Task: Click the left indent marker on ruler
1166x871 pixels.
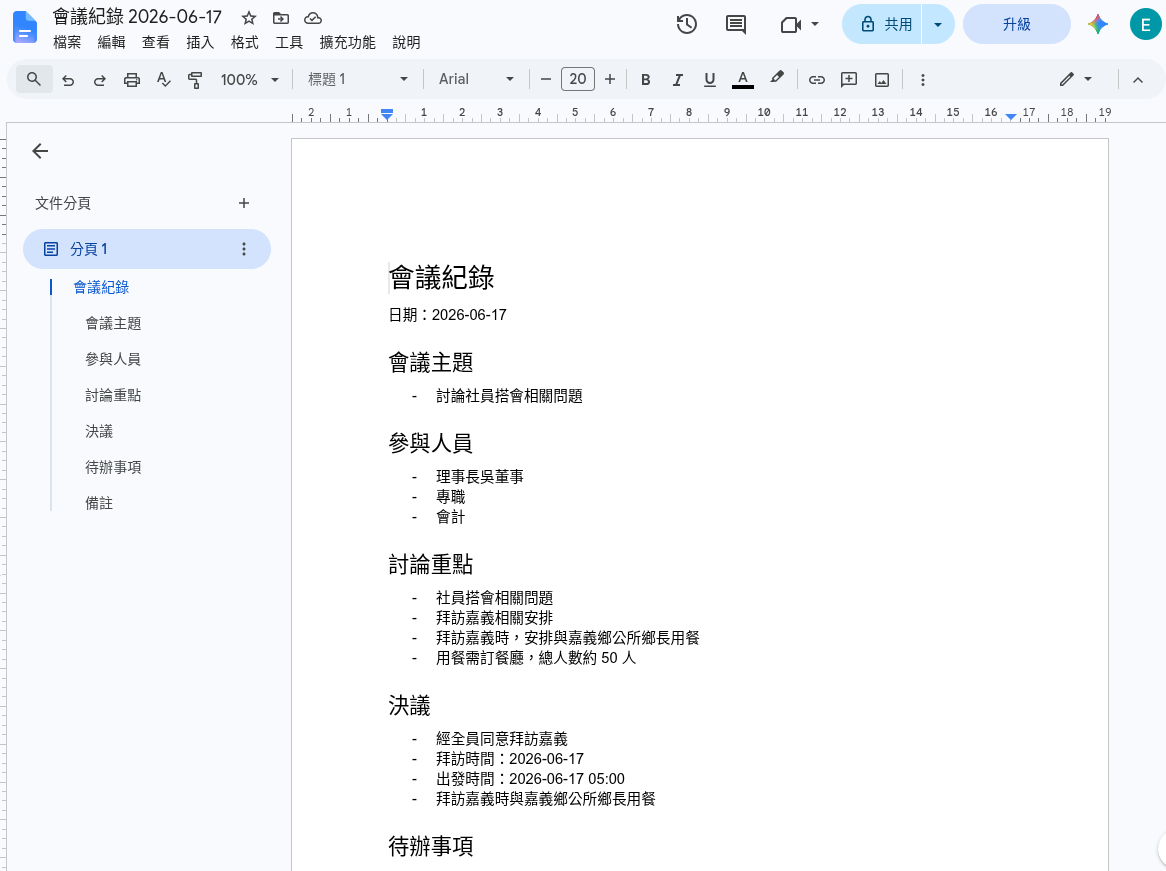Action: [x=387, y=115]
